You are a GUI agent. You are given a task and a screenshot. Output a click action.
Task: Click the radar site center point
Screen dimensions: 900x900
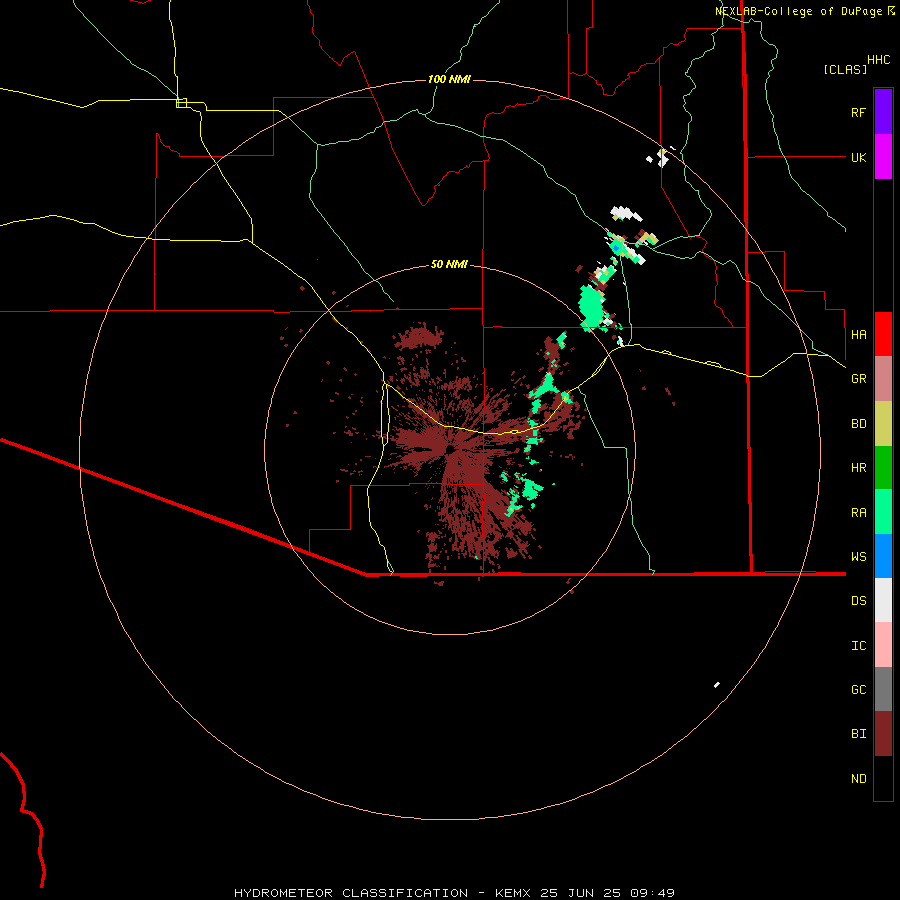(x=451, y=449)
